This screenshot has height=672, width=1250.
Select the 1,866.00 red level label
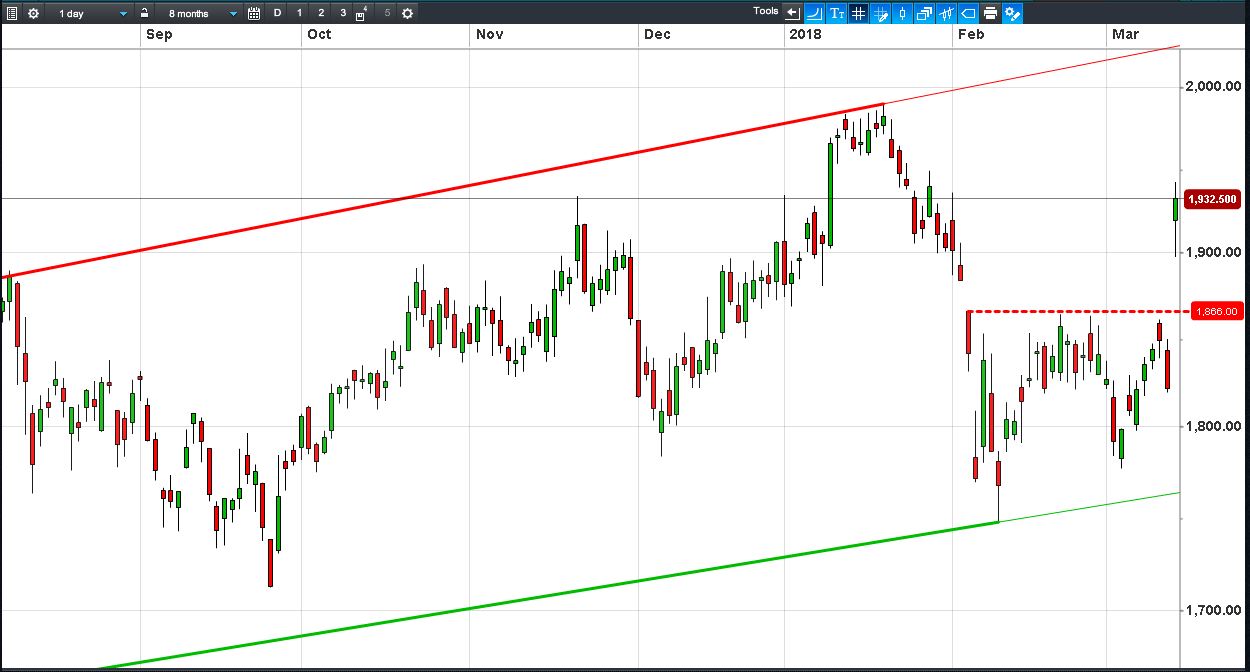click(x=1216, y=312)
